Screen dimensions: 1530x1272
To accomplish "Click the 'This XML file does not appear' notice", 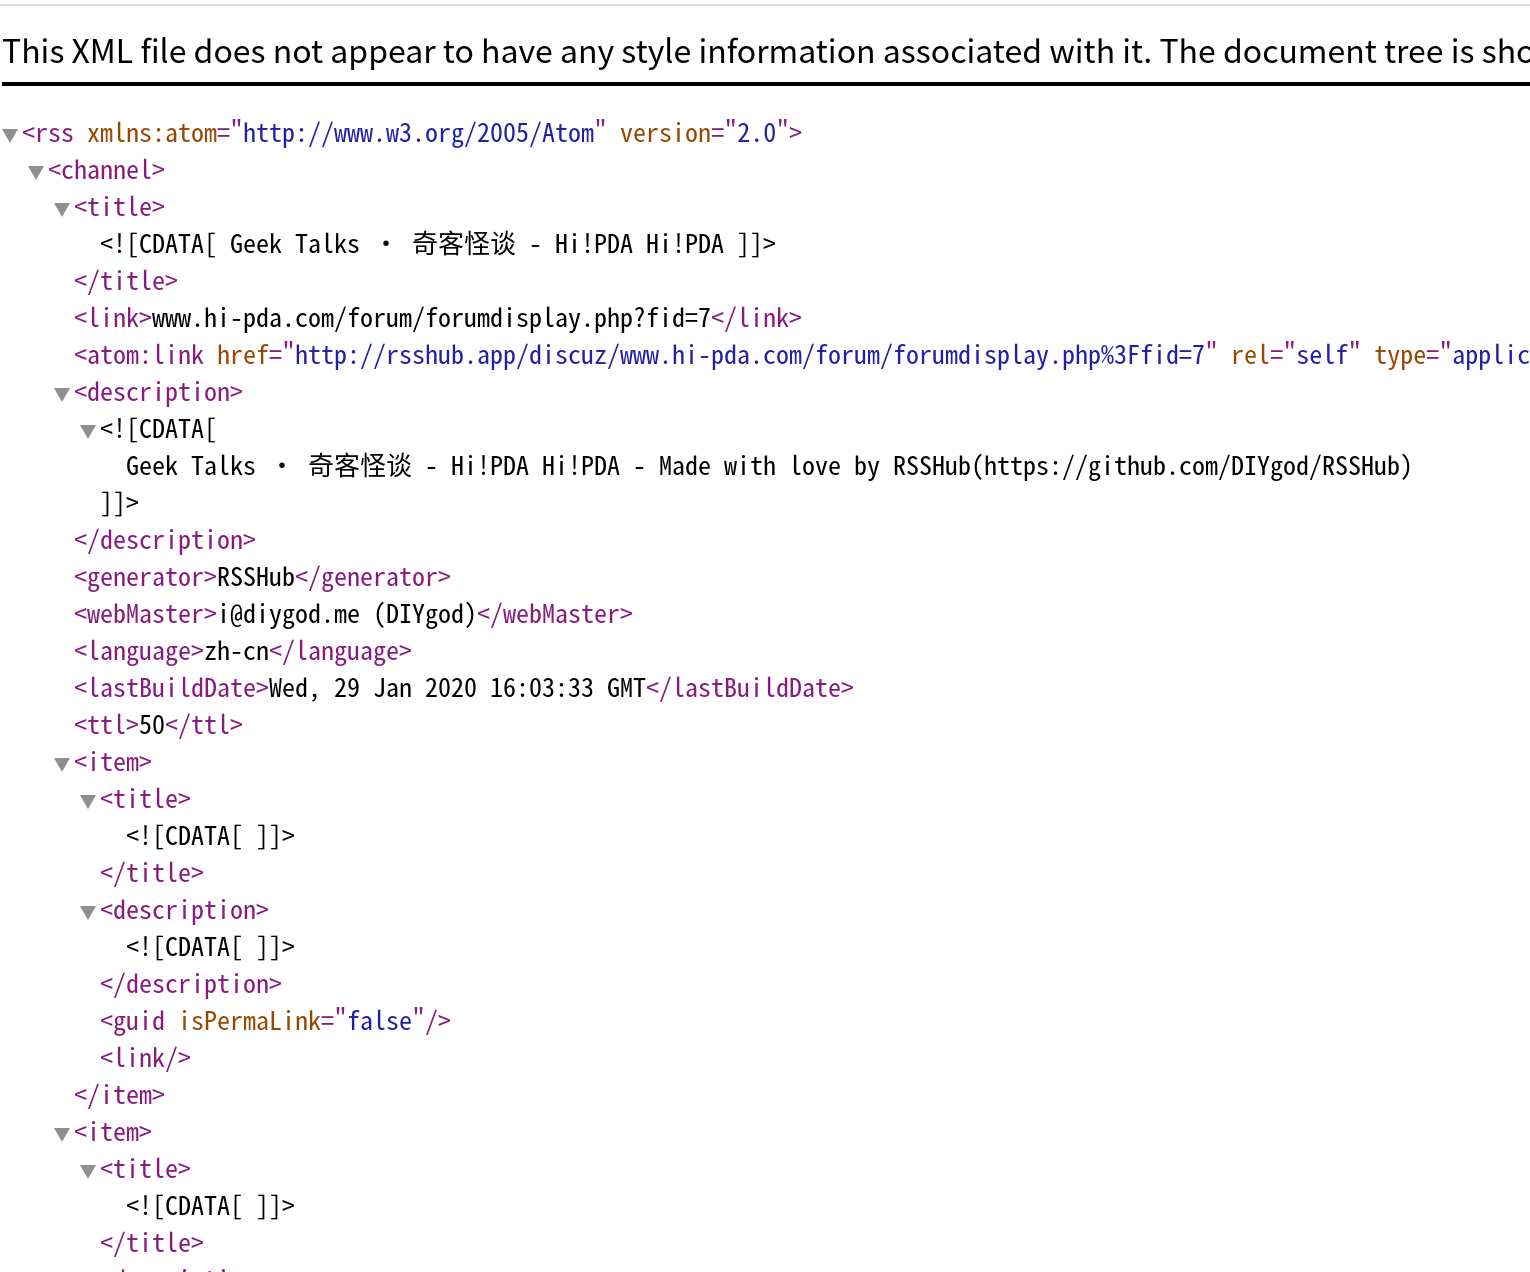I will [765, 51].
